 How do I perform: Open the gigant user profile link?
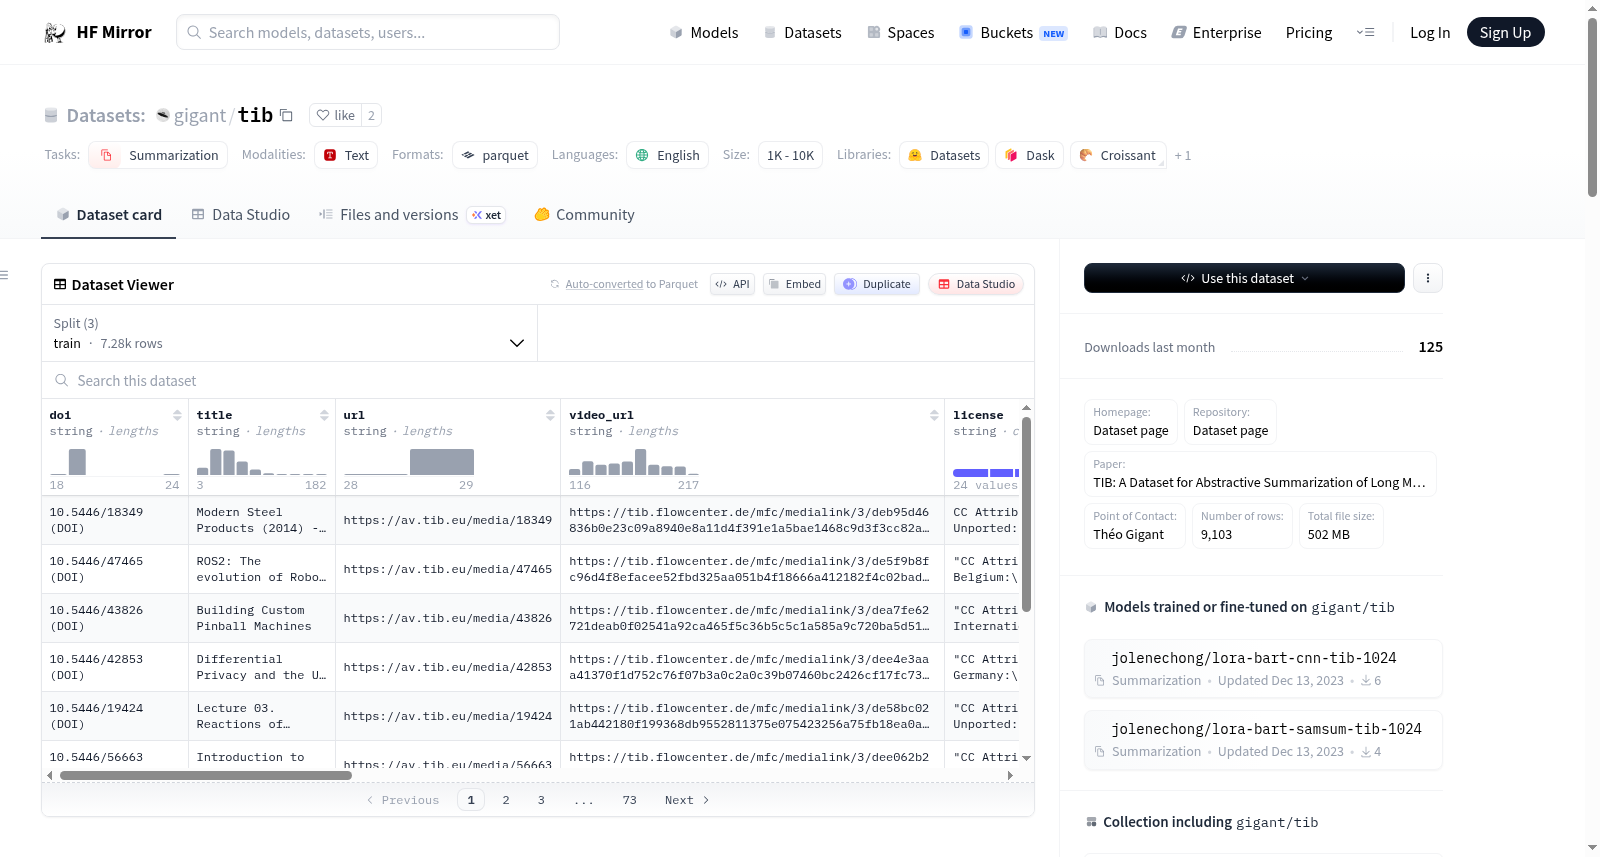click(x=200, y=116)
